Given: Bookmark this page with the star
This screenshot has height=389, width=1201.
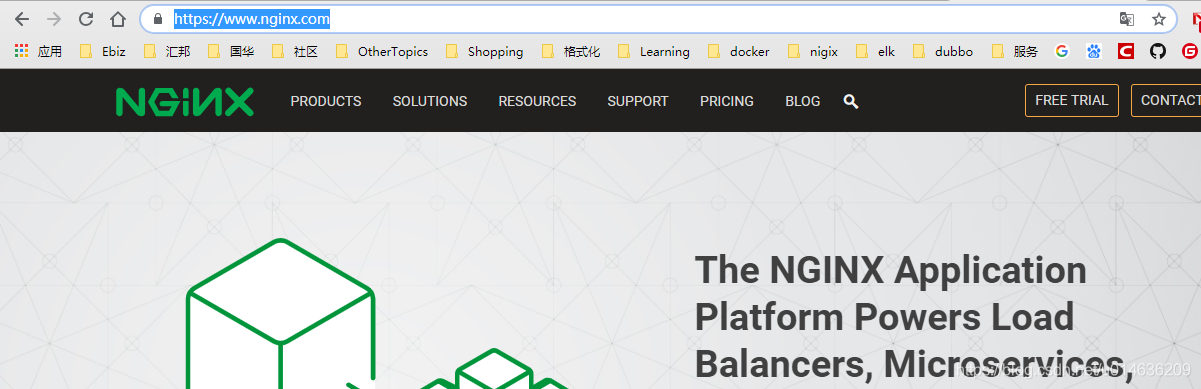Looking at the screenshot, I should pyautogui.click(x=1159, y=19).
